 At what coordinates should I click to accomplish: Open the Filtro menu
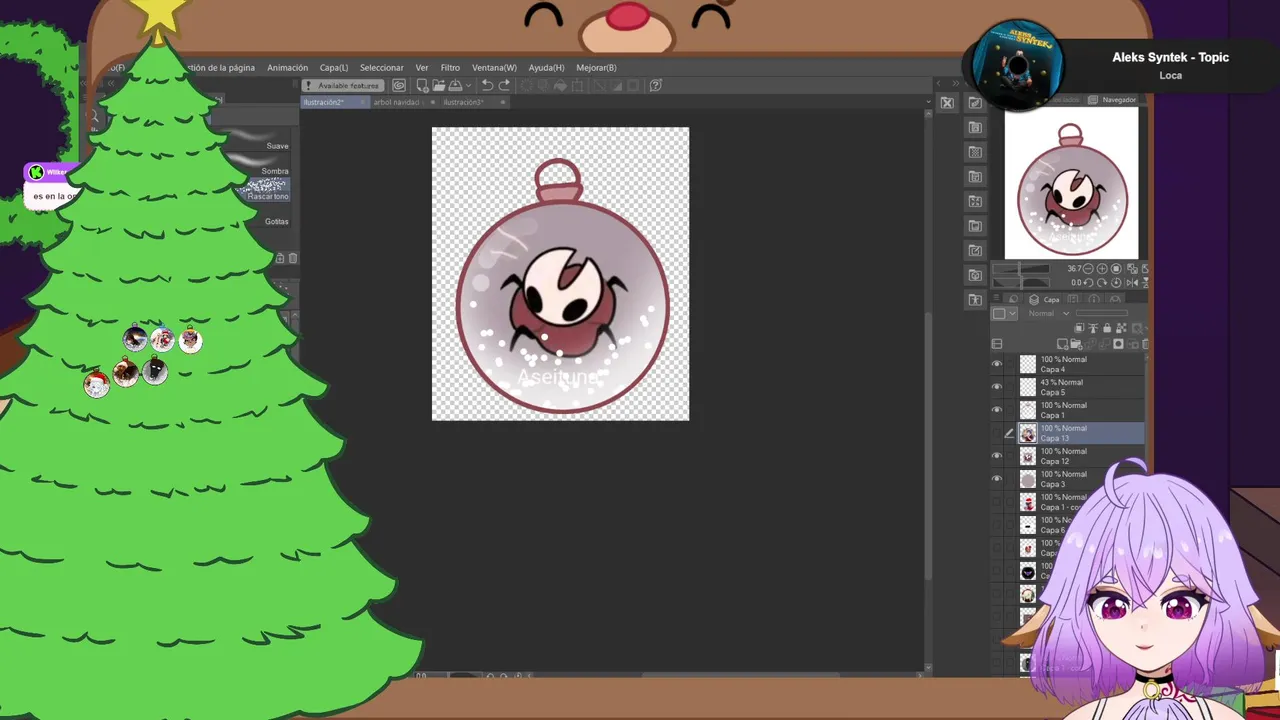[x=450, y=68]
